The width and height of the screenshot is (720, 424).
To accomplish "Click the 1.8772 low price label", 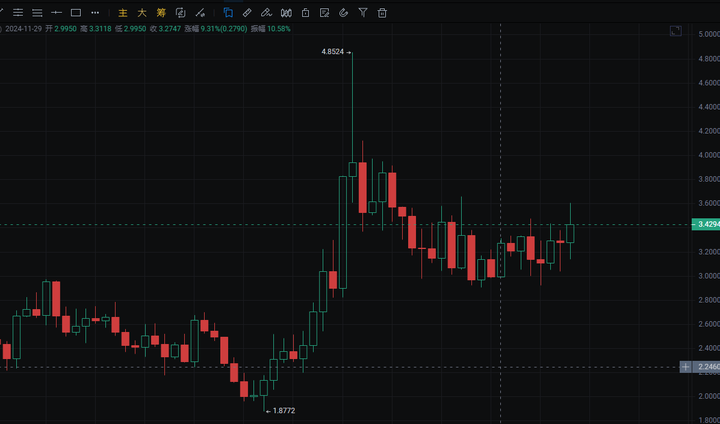I will pyautogui.click(x=284, y=411).
